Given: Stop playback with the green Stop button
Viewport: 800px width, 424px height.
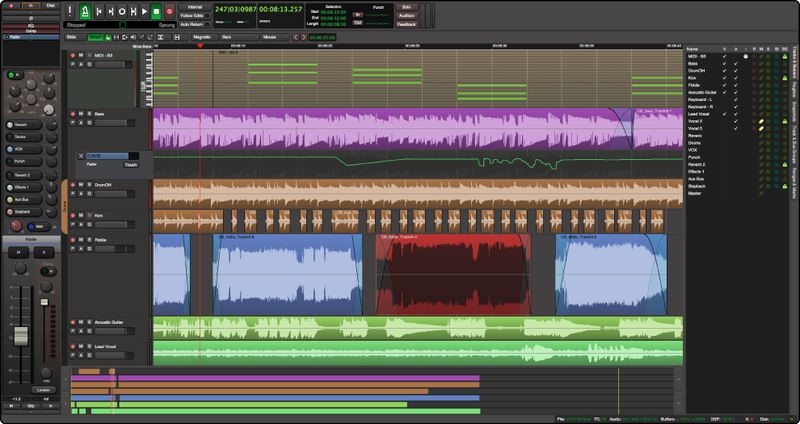Looking at the screenshot, I should click(x=157, y=11).
